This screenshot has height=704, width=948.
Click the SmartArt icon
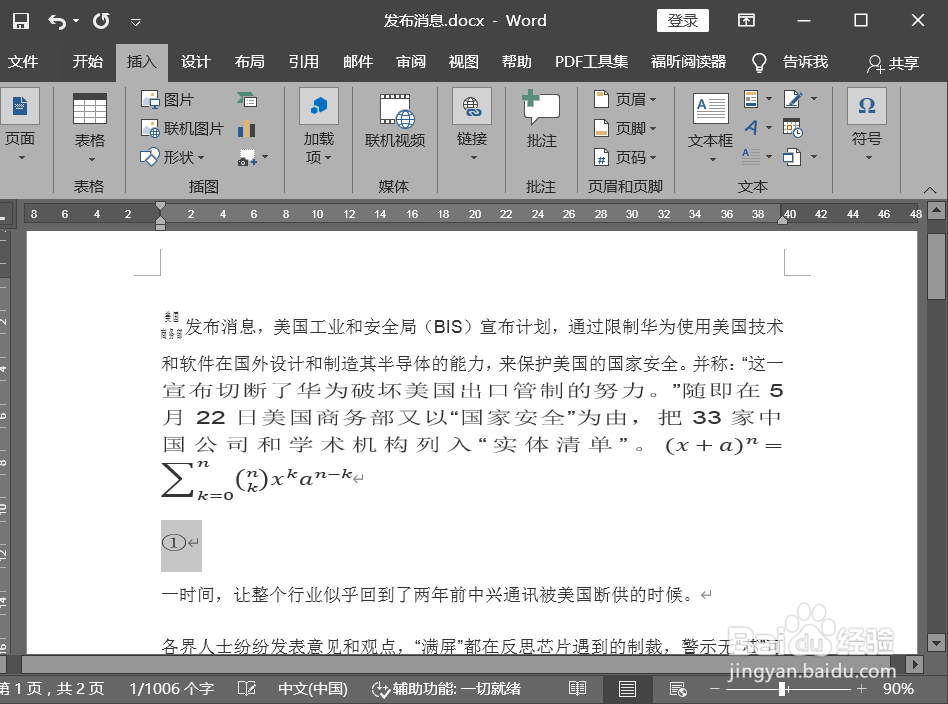tap(247, 99)
